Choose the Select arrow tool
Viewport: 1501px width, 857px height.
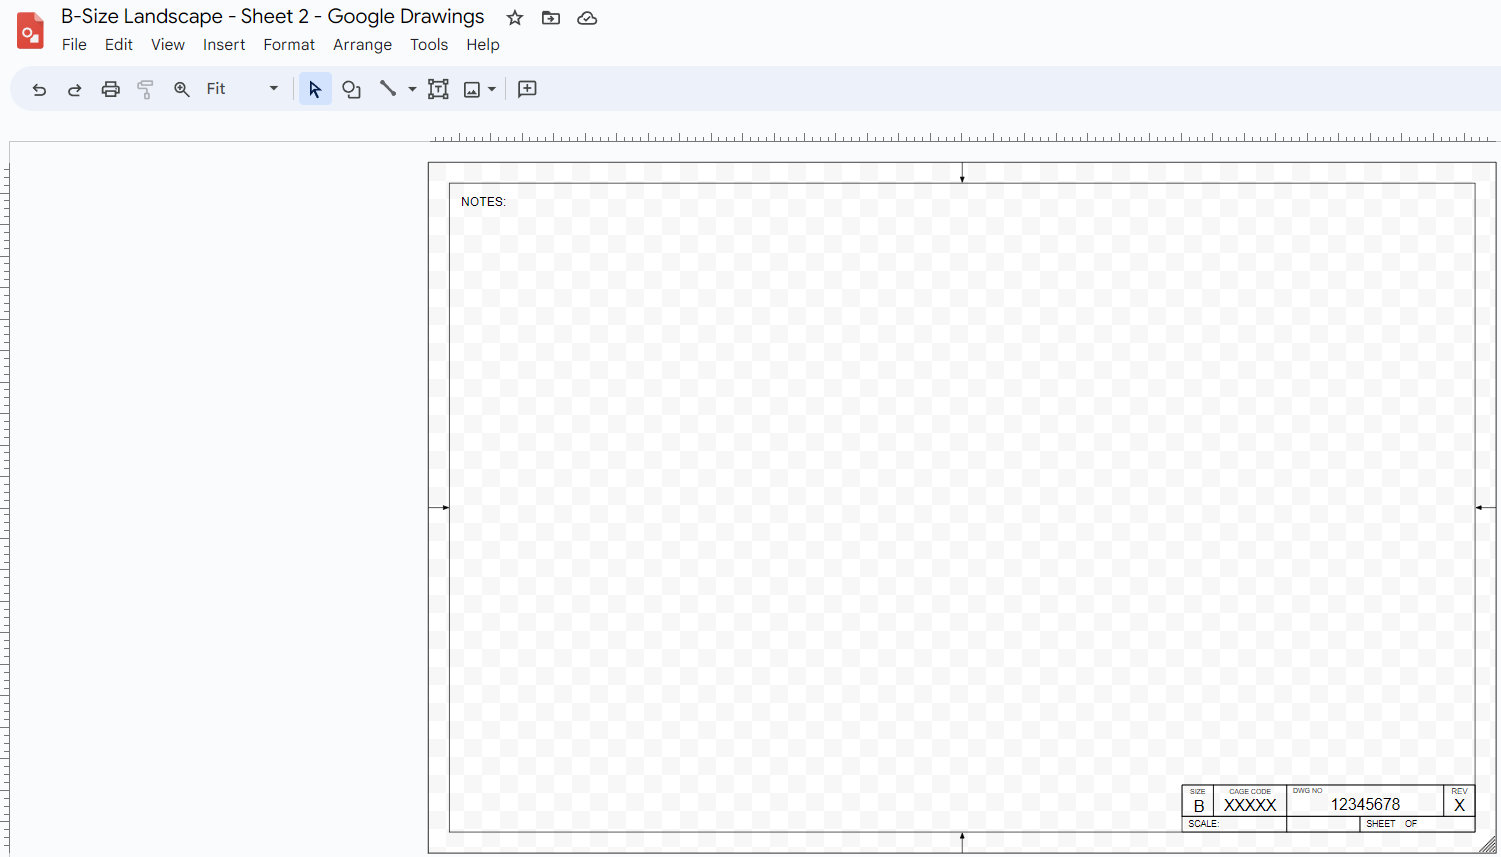pyautogui.click(x=315, y=89)
